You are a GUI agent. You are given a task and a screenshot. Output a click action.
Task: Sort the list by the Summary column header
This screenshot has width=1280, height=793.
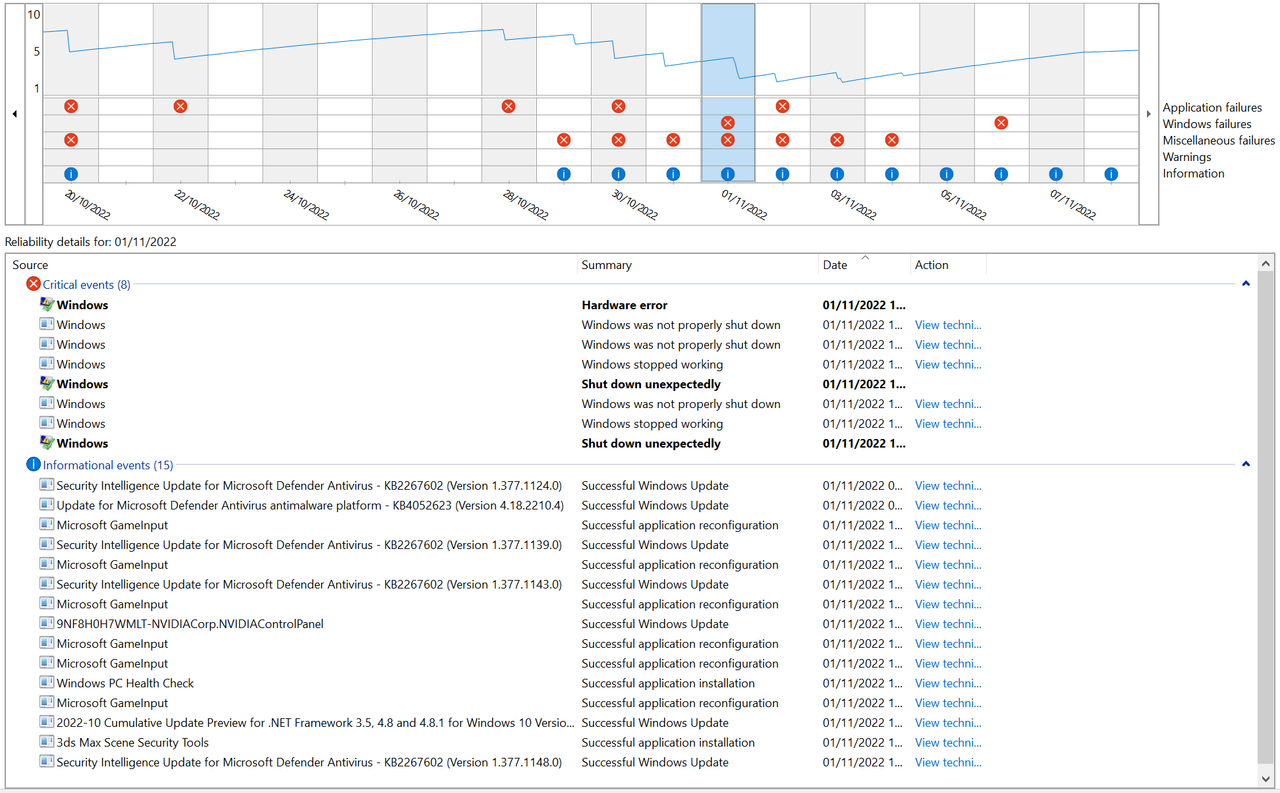tap(698, 265)
